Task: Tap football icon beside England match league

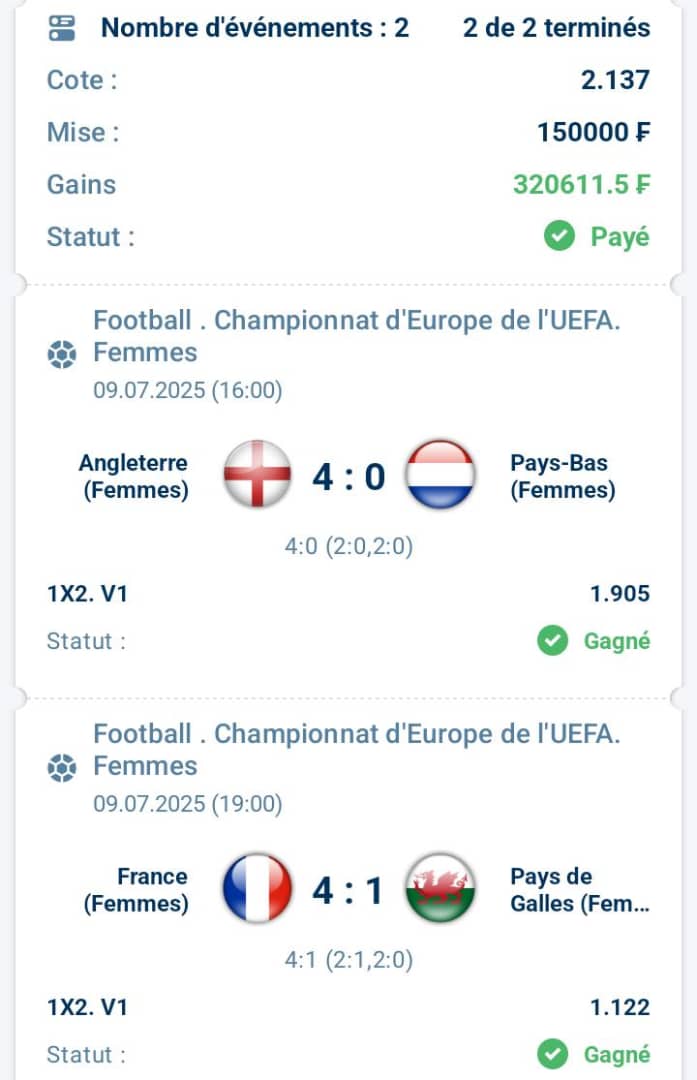Action: click(x=61, y=354)
